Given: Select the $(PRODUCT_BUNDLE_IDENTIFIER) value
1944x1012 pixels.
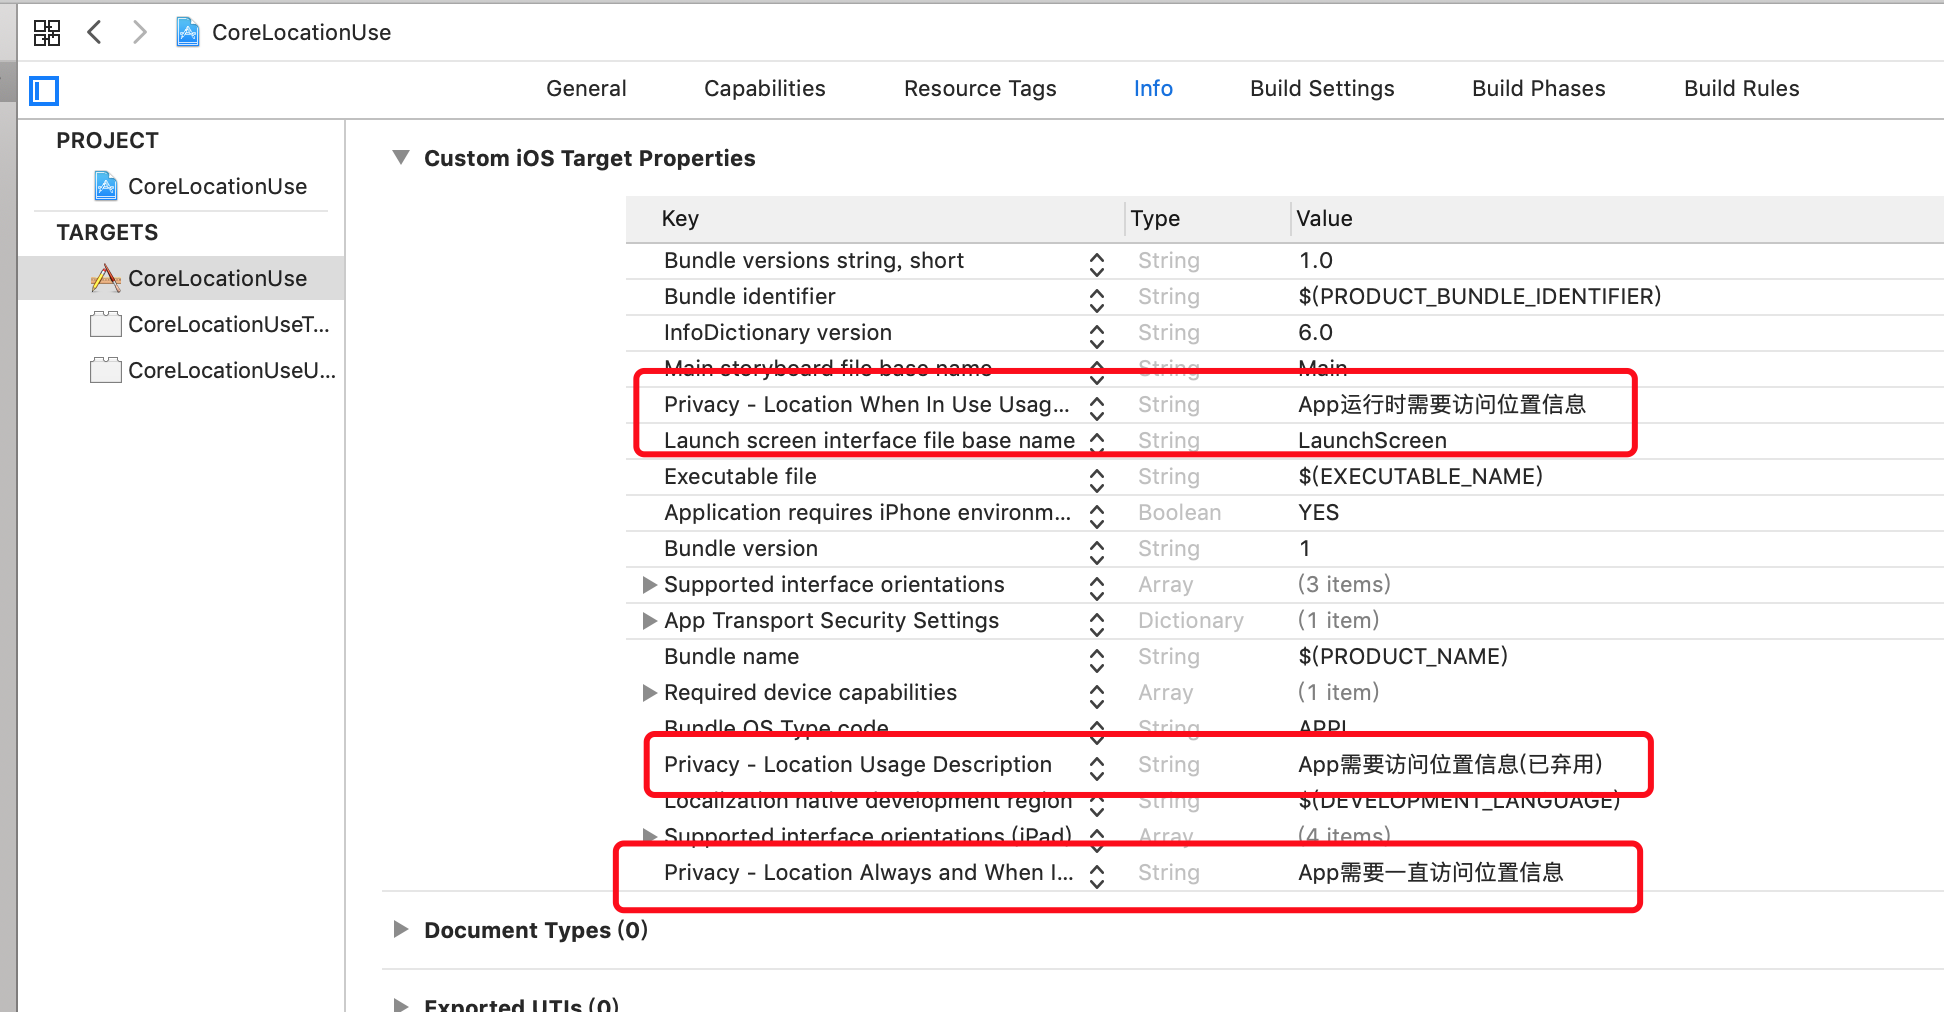Looking at the screenshot, I should [1479, 296].
